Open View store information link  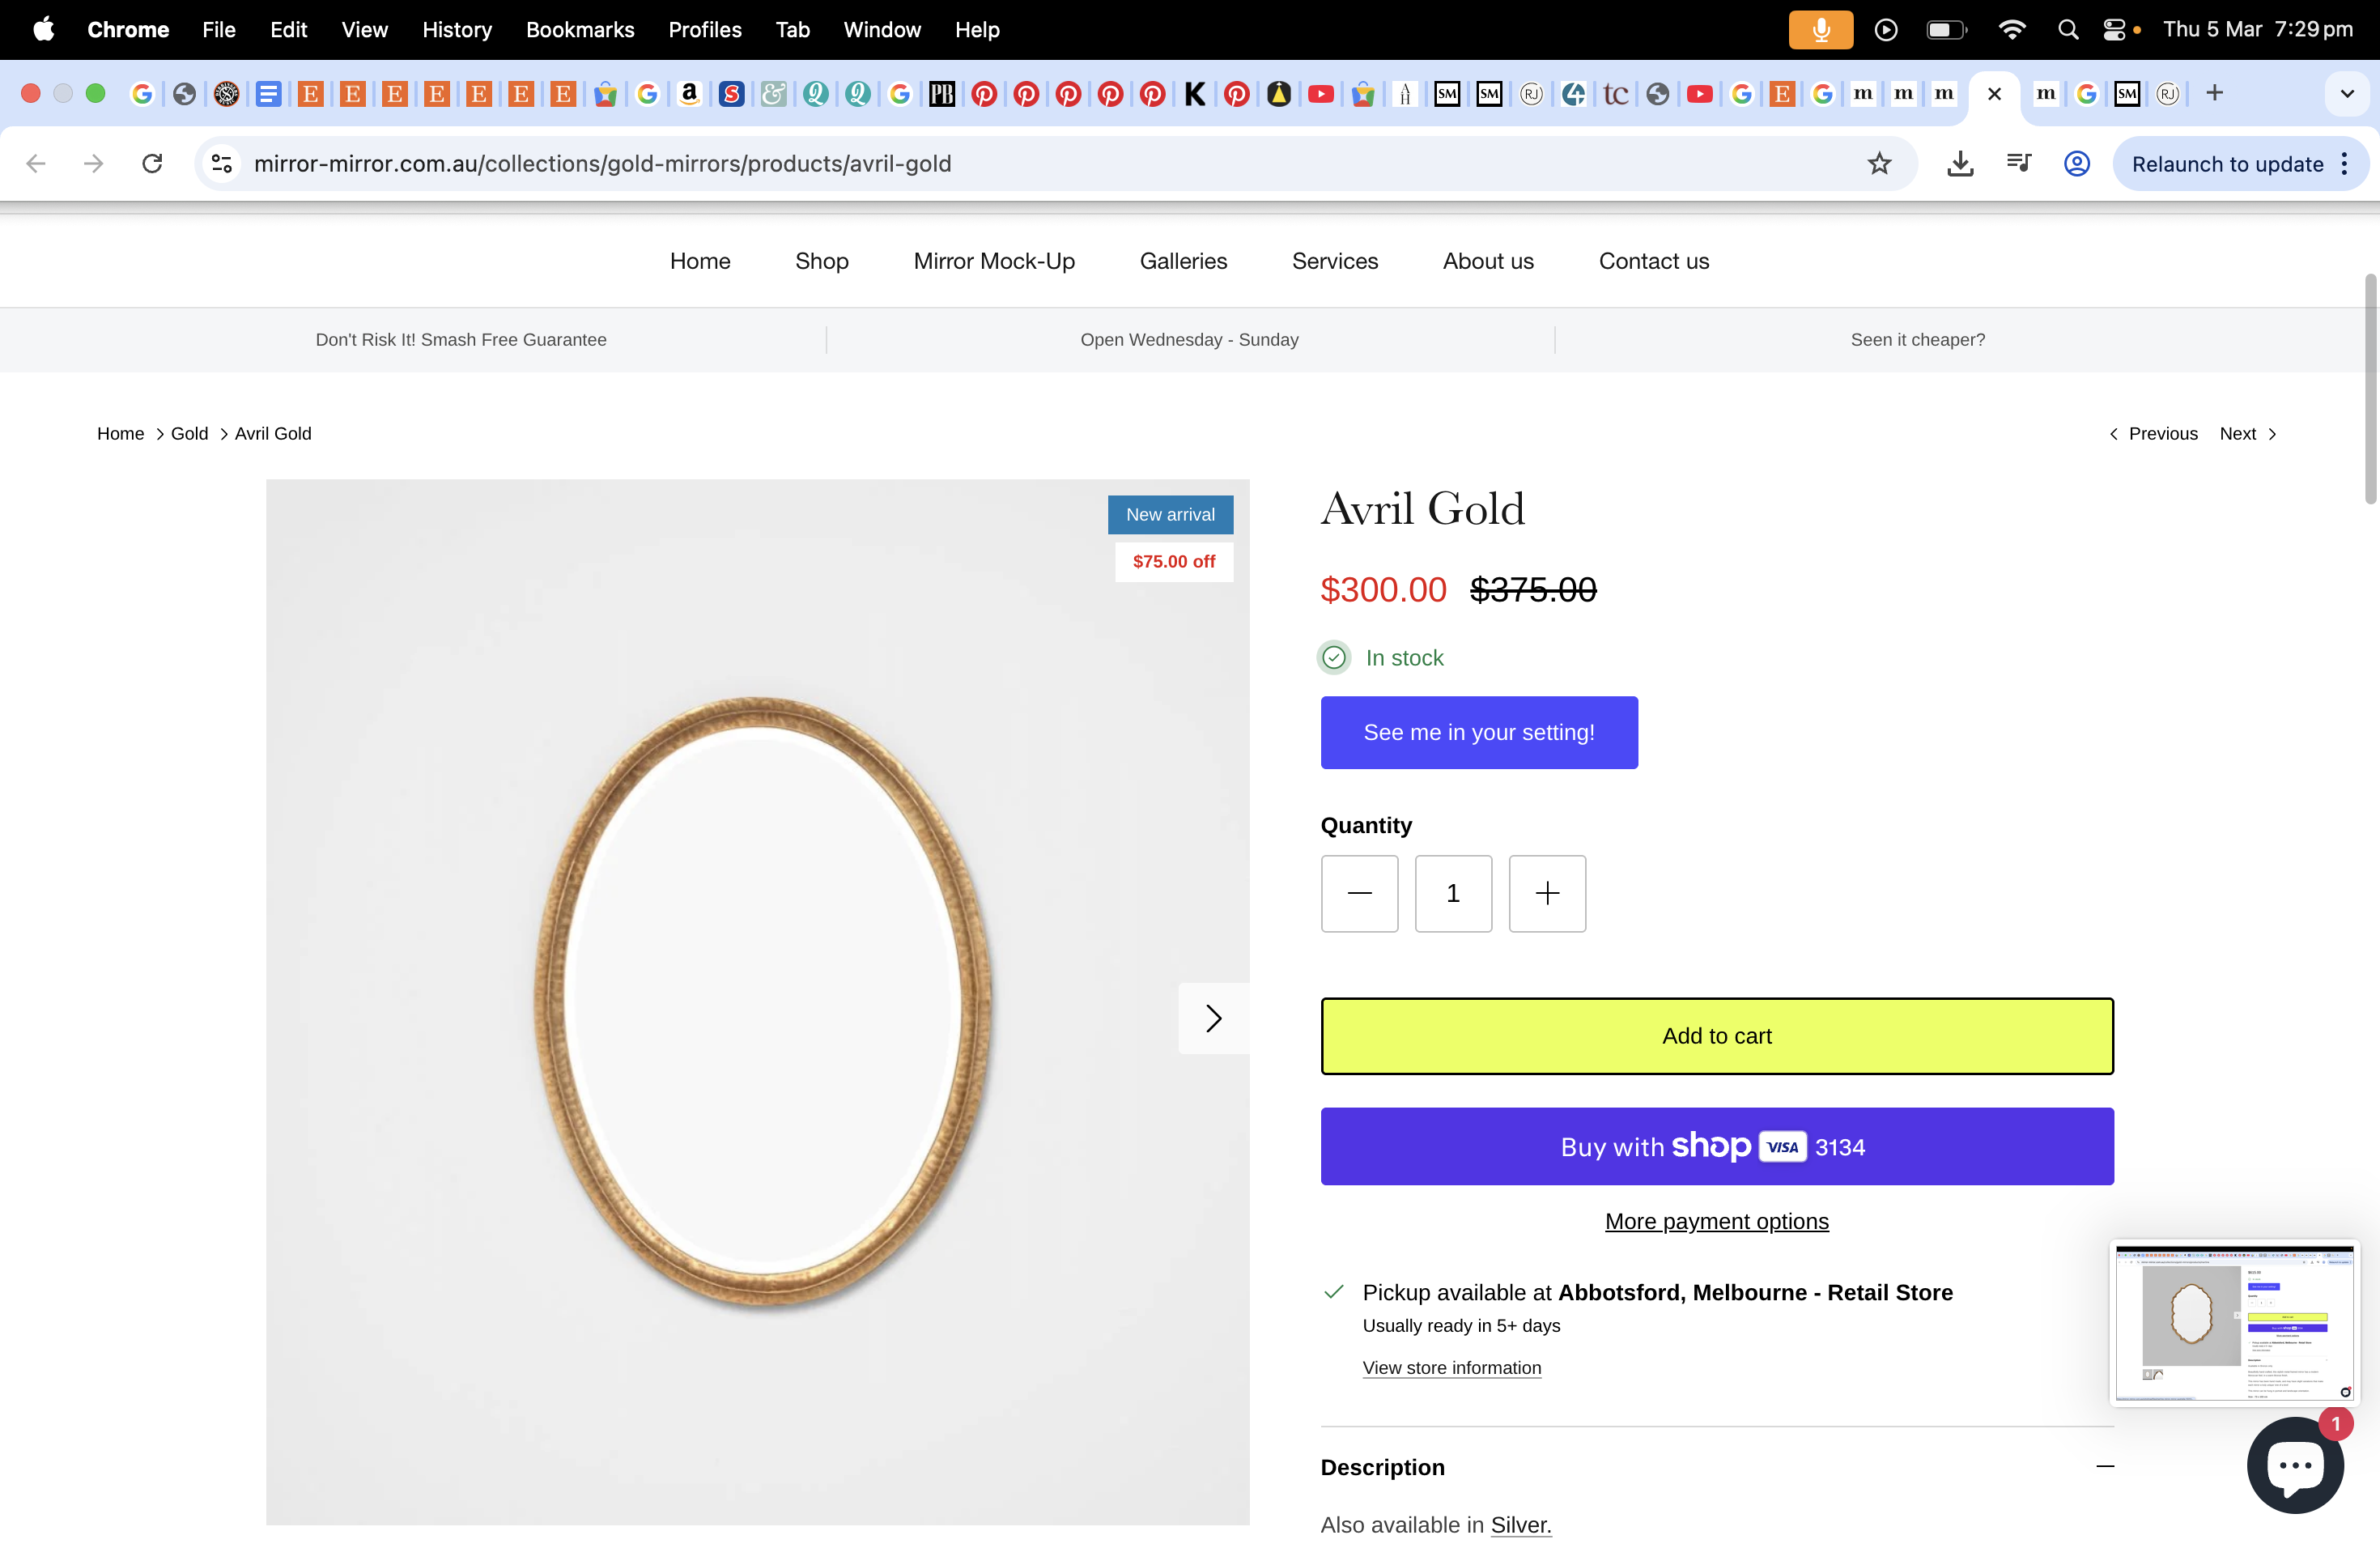click(x=1451, y=1367)
